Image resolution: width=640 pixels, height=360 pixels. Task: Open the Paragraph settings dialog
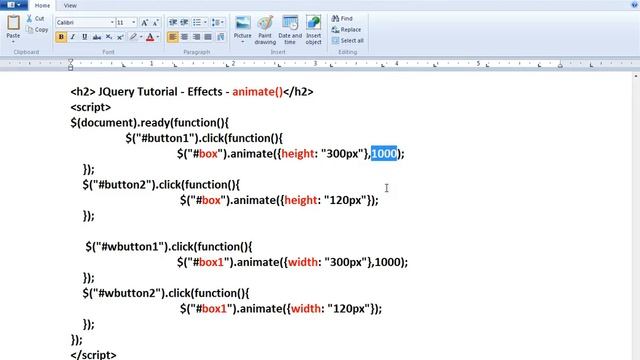221,37
